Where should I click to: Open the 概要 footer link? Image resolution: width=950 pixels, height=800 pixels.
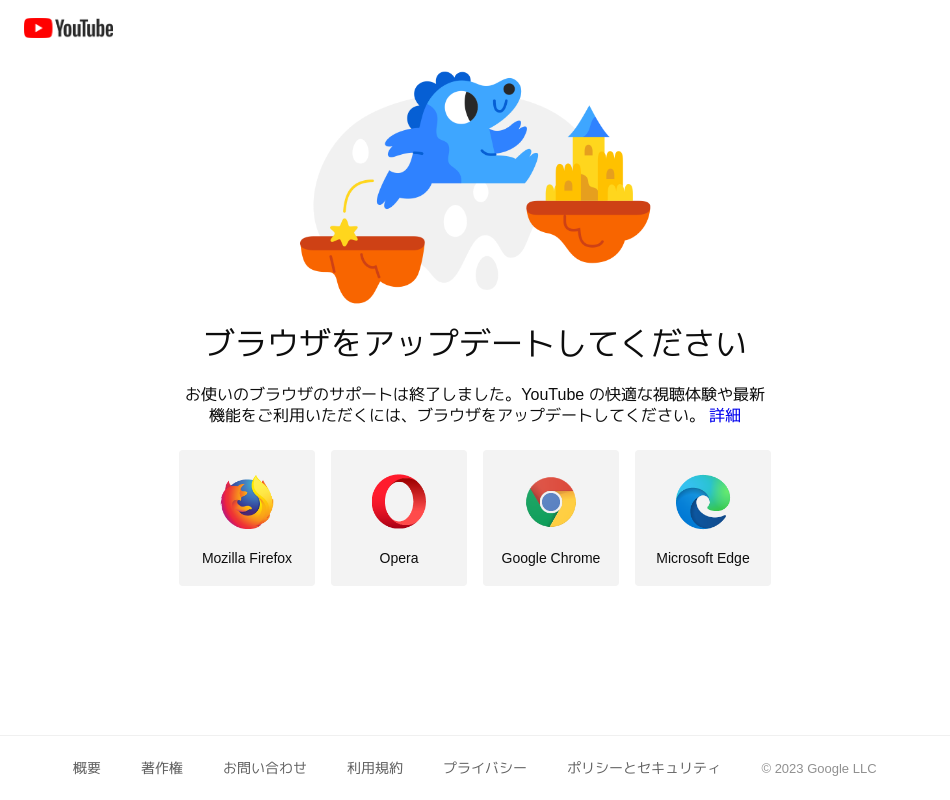[x=87, y=768]
